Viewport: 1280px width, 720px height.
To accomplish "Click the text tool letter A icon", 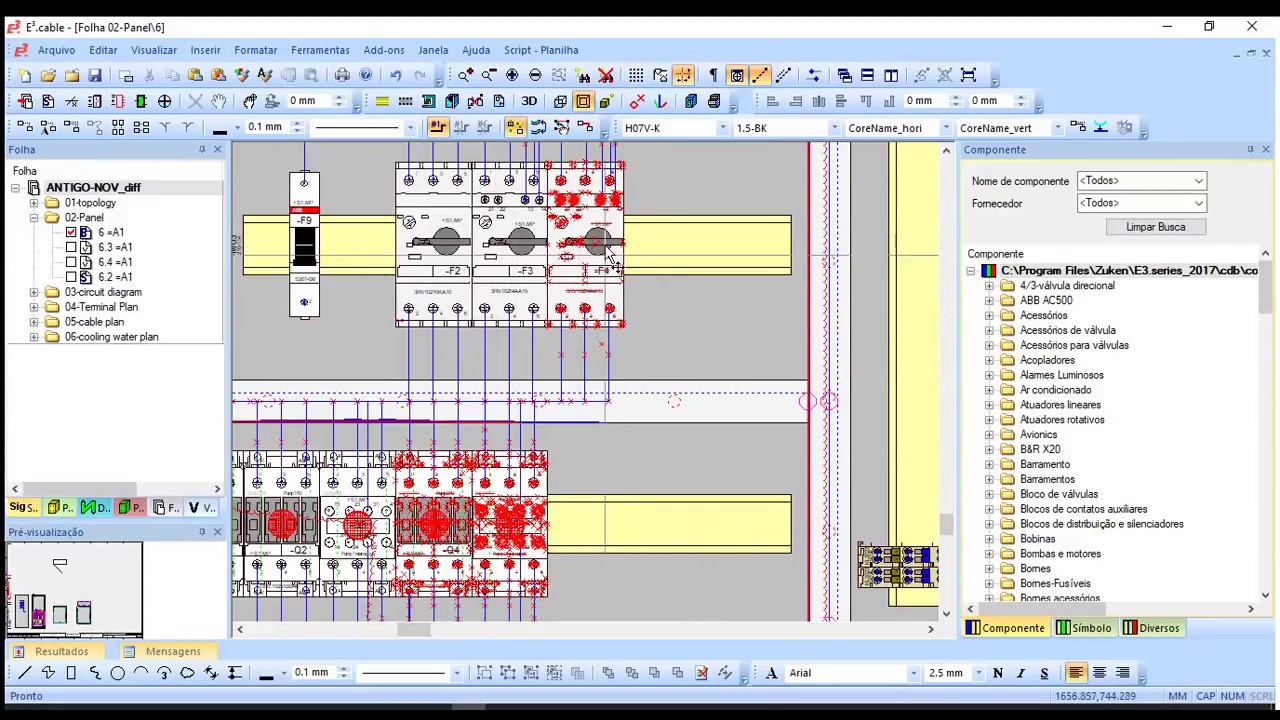I will point(772,673).
